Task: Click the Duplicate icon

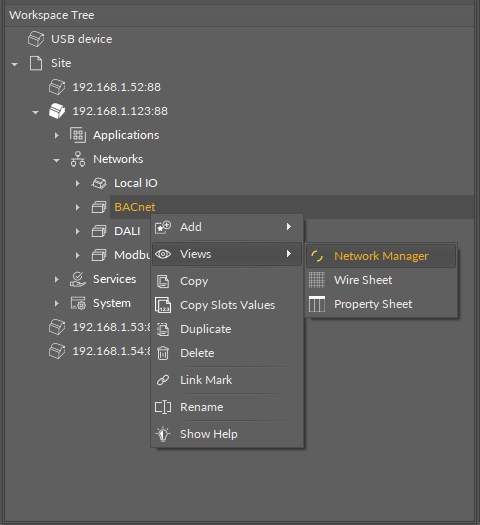Action: tap(163, 329)
